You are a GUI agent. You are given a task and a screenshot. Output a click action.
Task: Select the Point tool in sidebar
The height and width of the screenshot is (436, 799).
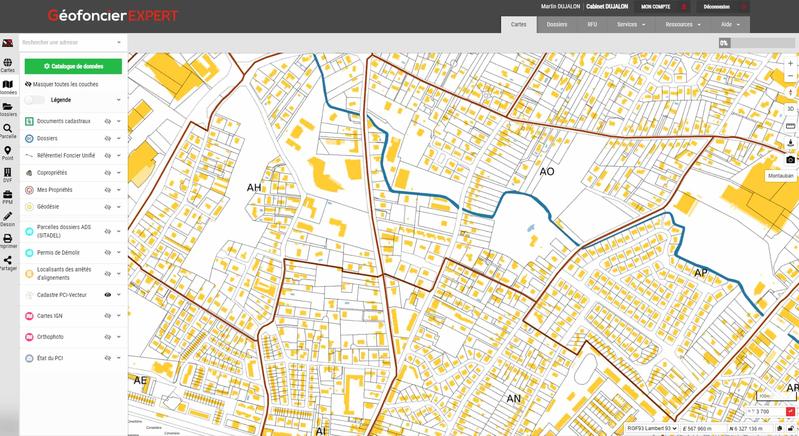pos(7,153)
